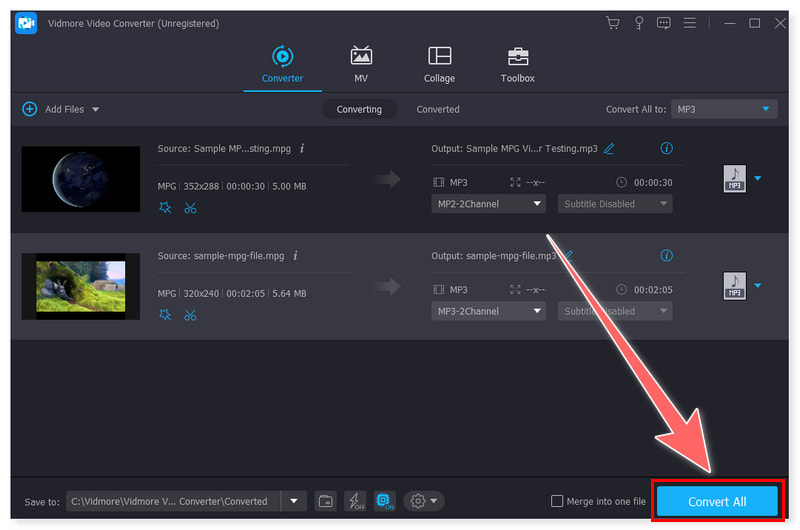Click the pencil rename icon for the first output
Viewport: 800px width, 530px height.
point(609,149)
